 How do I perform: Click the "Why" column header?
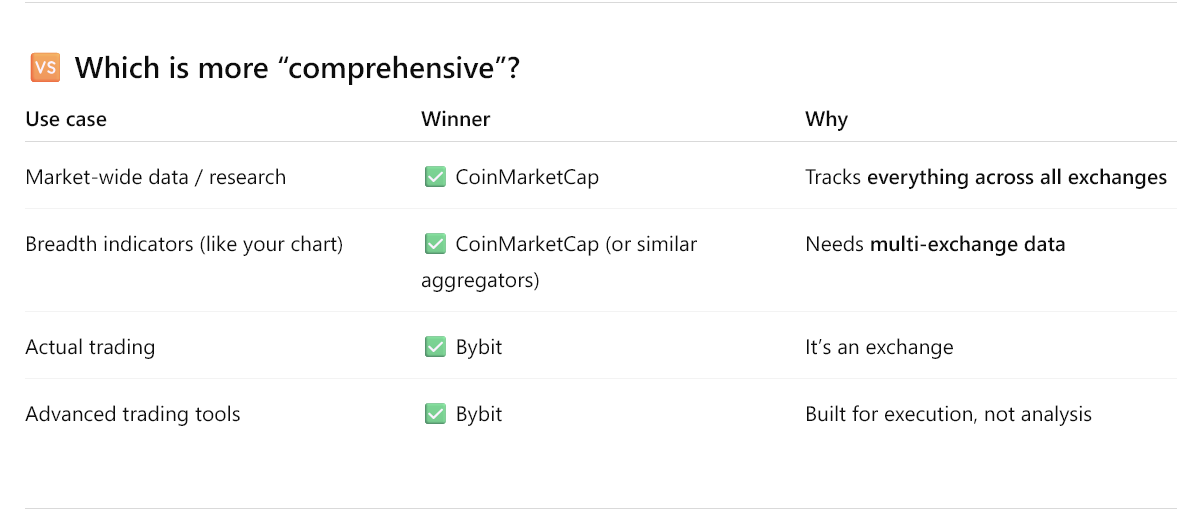point(827,120)
